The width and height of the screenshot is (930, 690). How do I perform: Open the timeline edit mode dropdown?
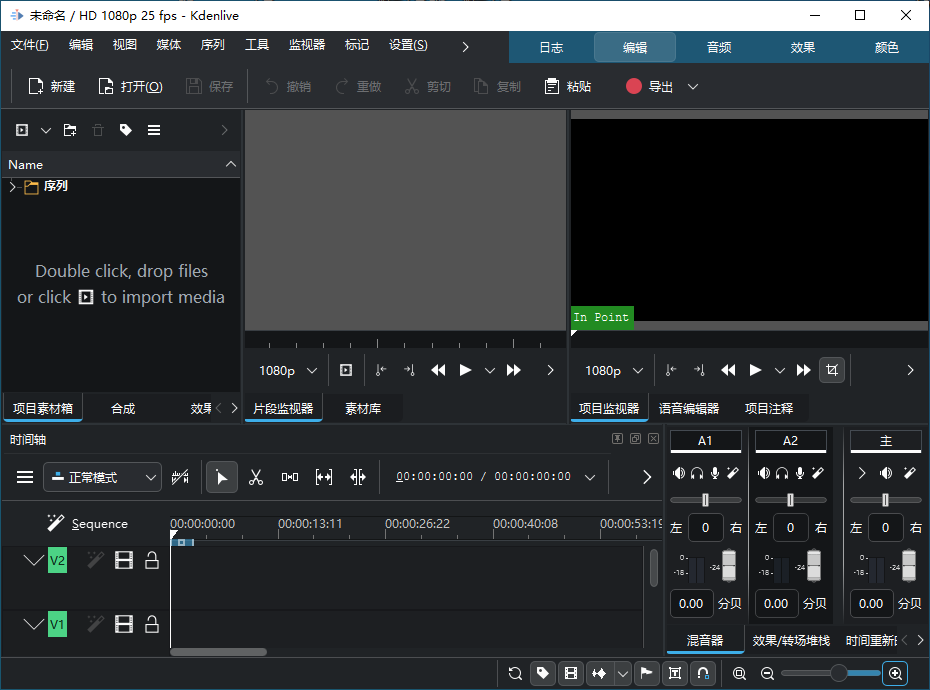pyautogui.click(x=103, y=477)
